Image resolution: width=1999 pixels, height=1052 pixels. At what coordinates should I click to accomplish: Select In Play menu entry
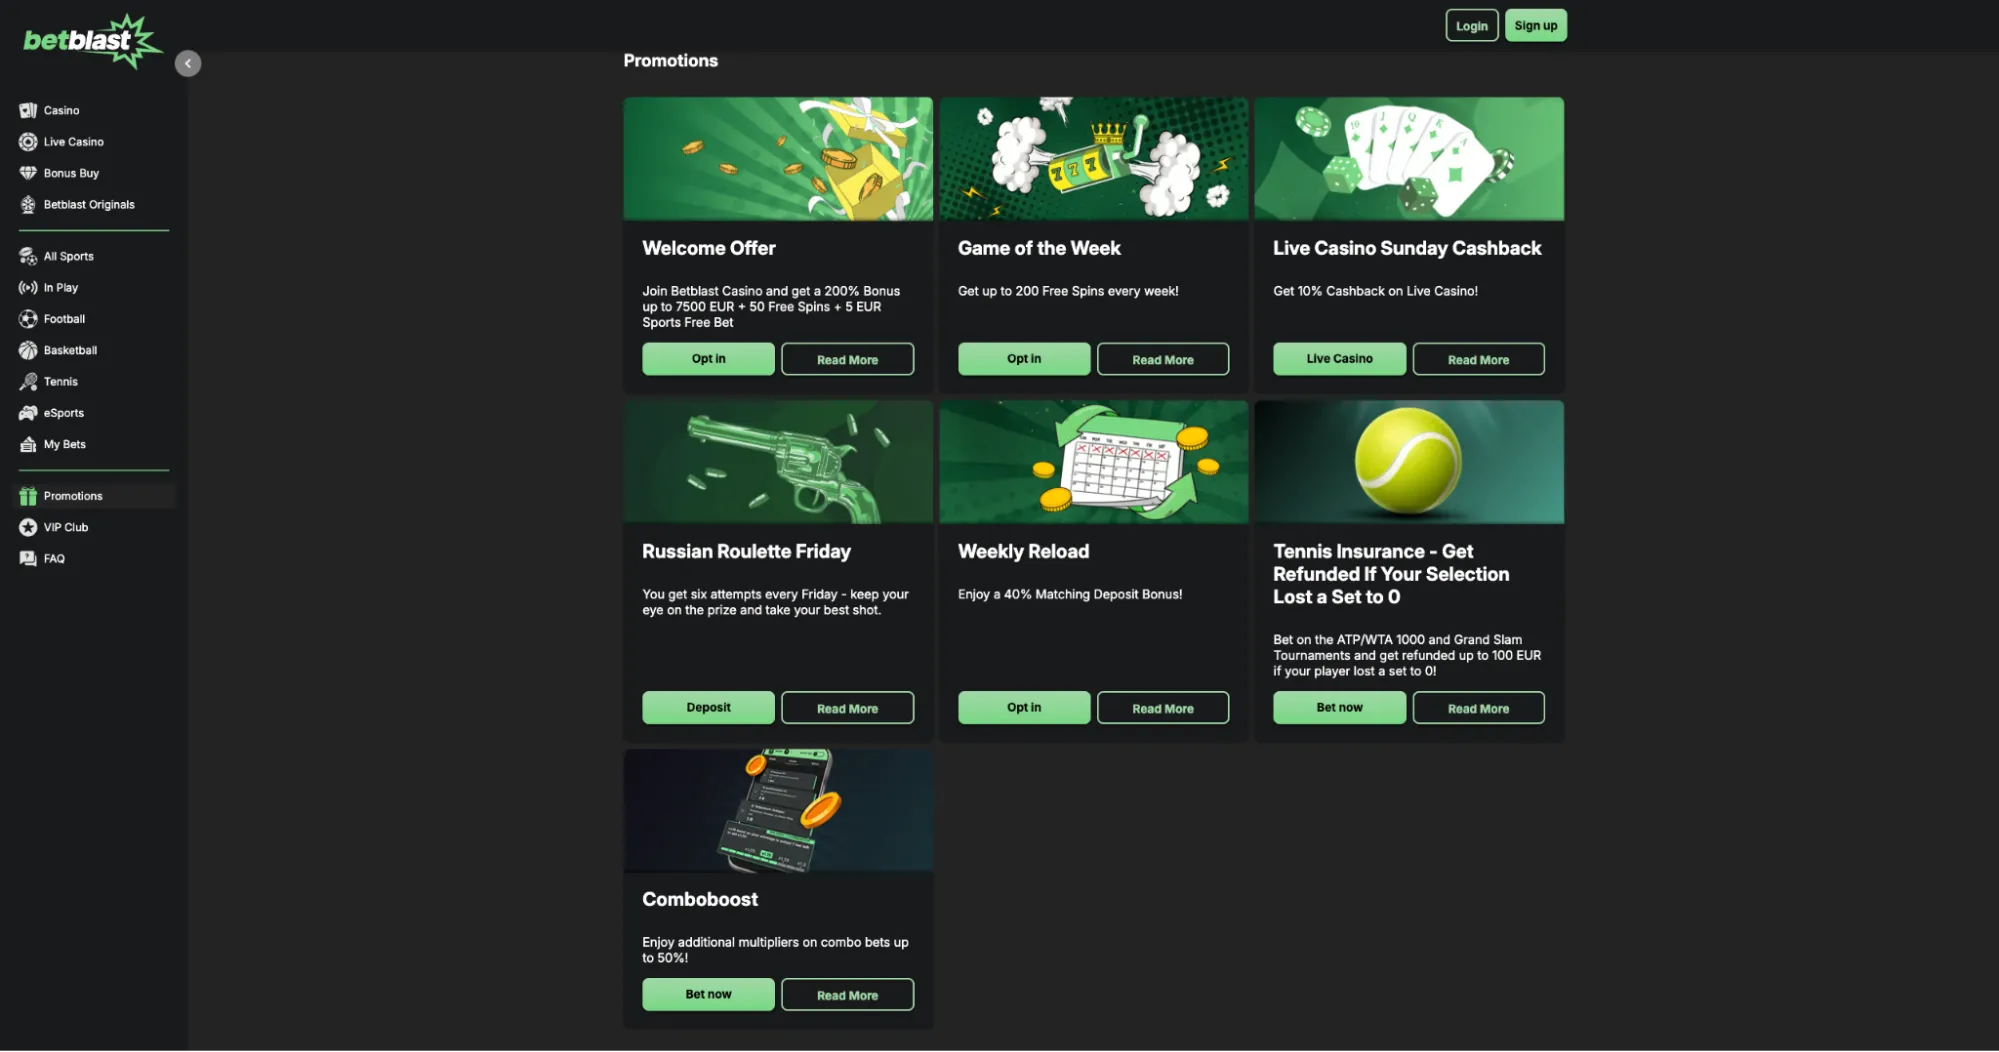coord(61,287)
